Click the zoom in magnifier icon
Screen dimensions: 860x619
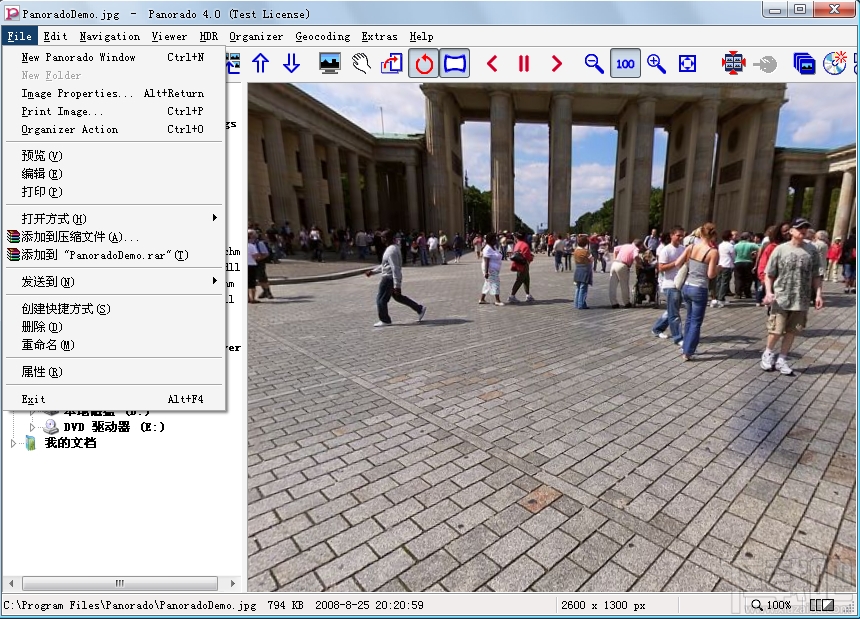(656, 64)
